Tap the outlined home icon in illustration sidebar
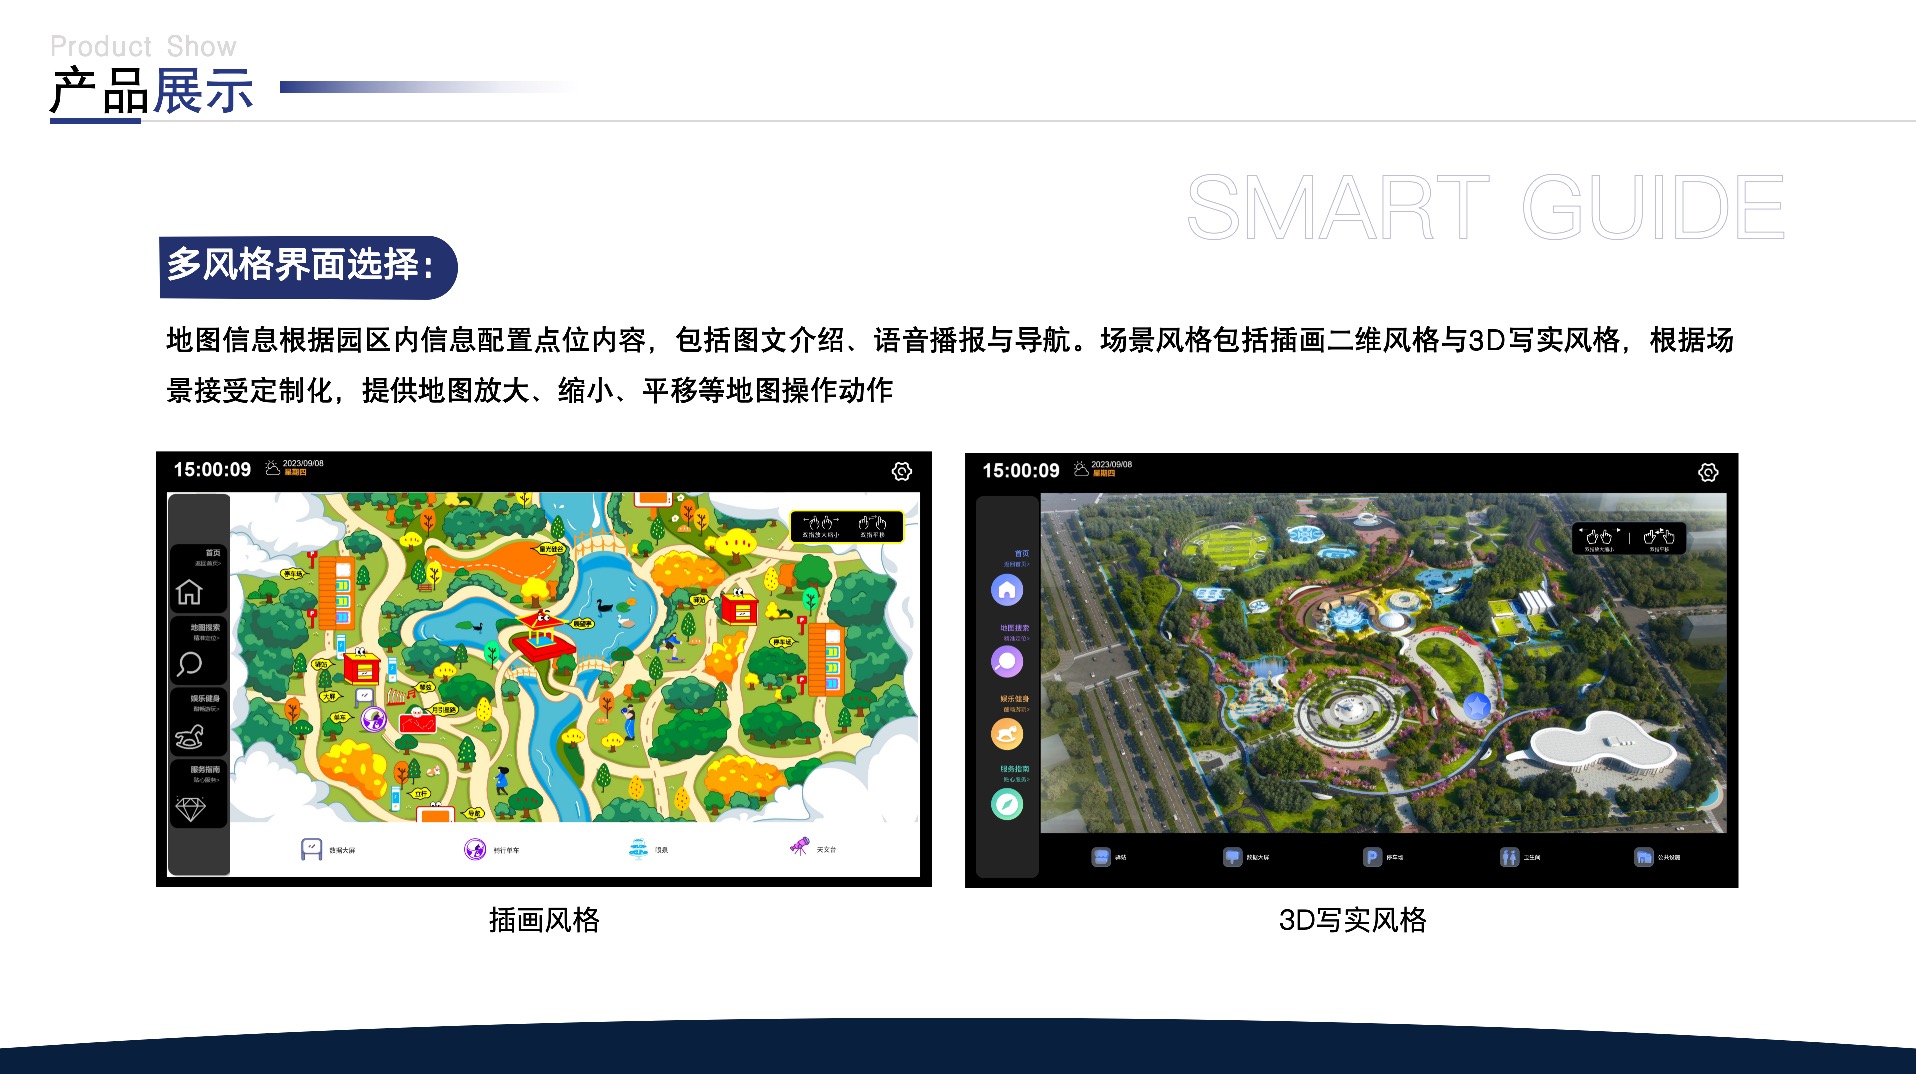 point(189,592)
